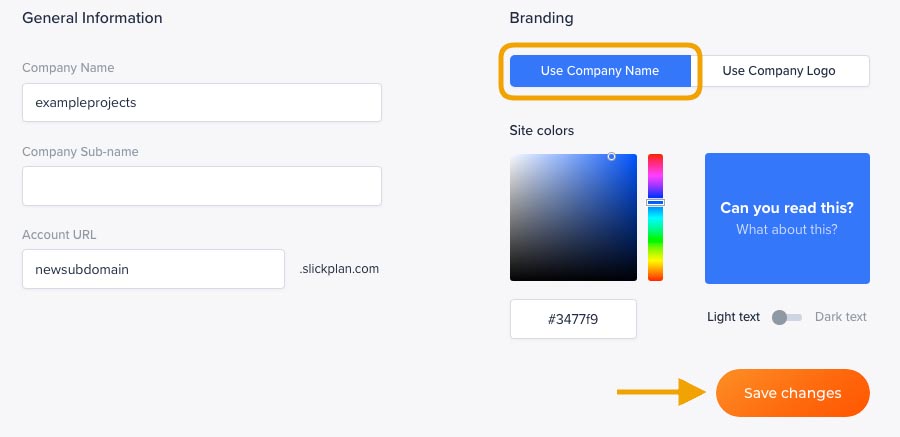
Task: Click the "What about this?" preview subtext
Action: 787,230
